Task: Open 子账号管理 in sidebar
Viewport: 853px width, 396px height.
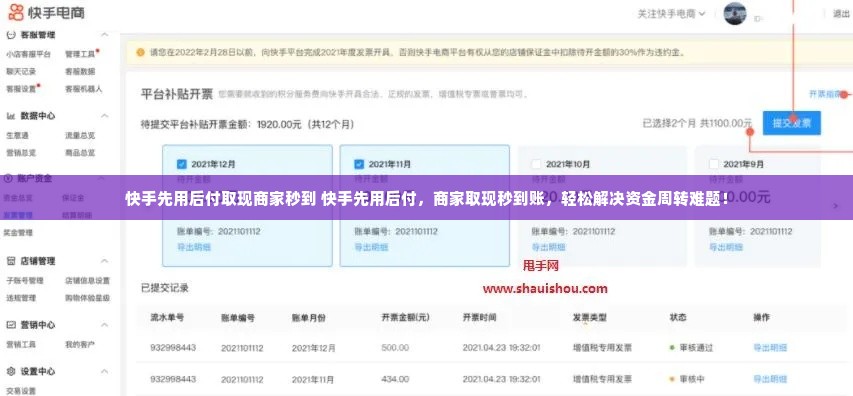Action: 24,281
